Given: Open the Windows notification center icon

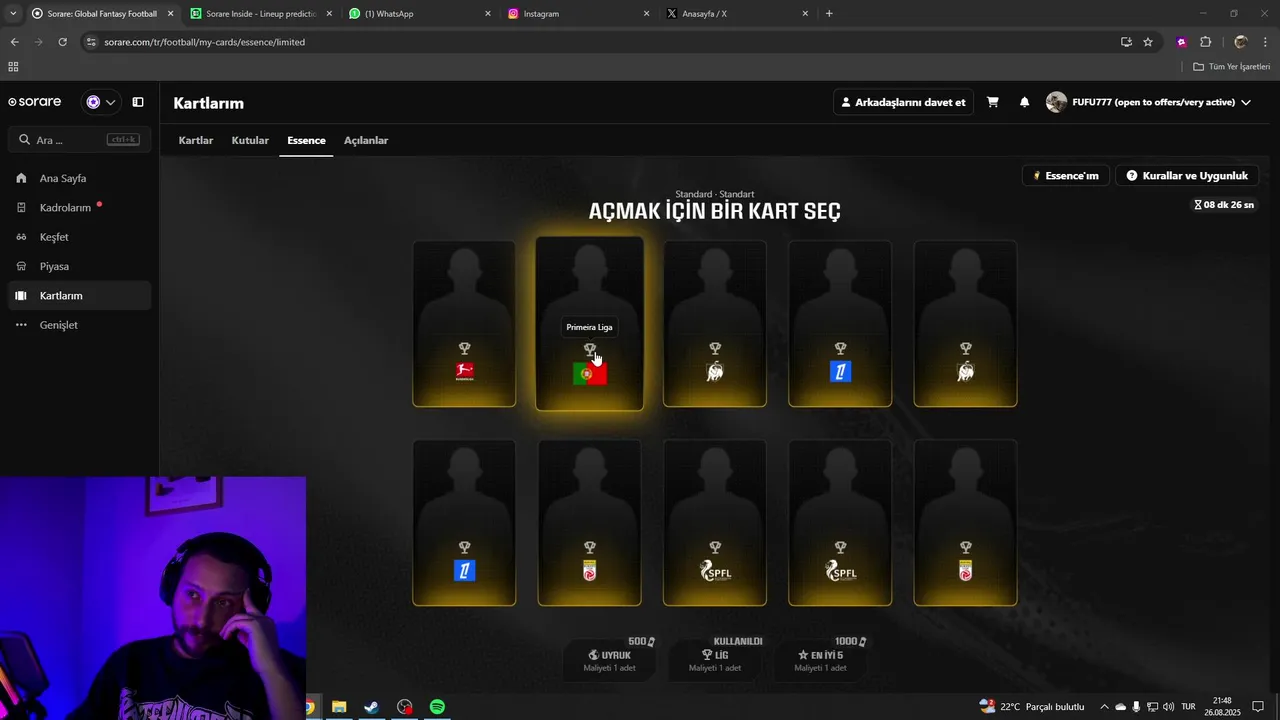Looking at the screenshot, I should [1258, 707].
